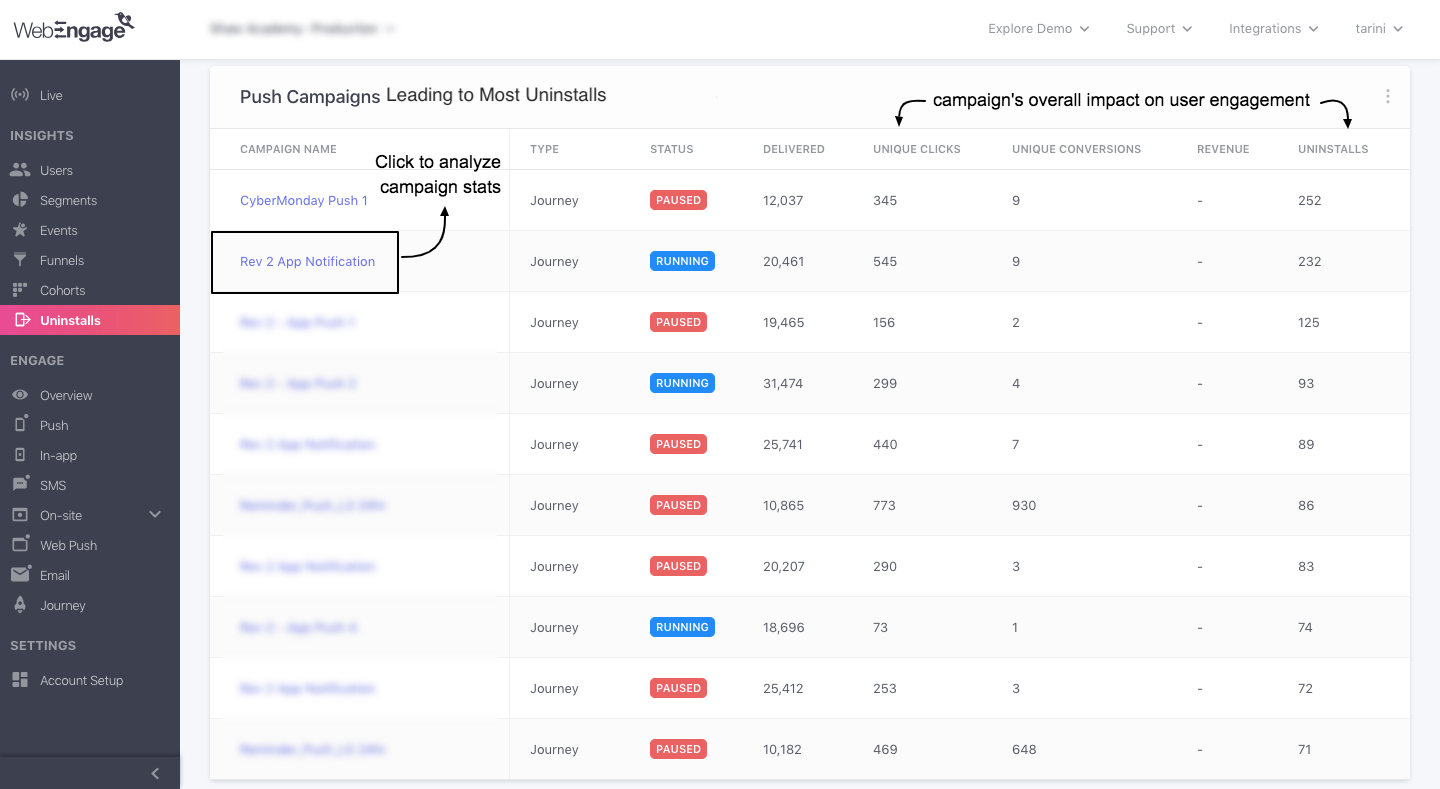Open the CyberMonday Push 1 campaign
The image size is (1440, 789).
pos(304,200)
